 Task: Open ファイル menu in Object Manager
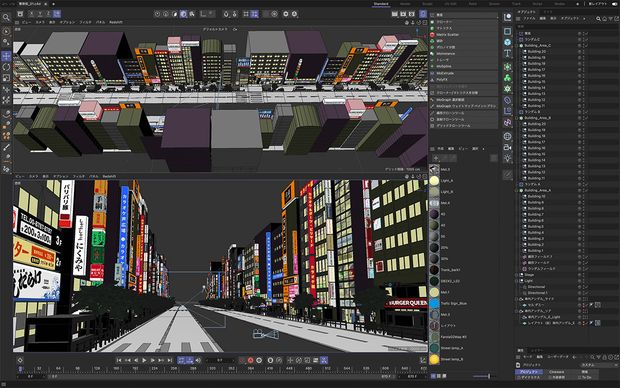point(529,19)
